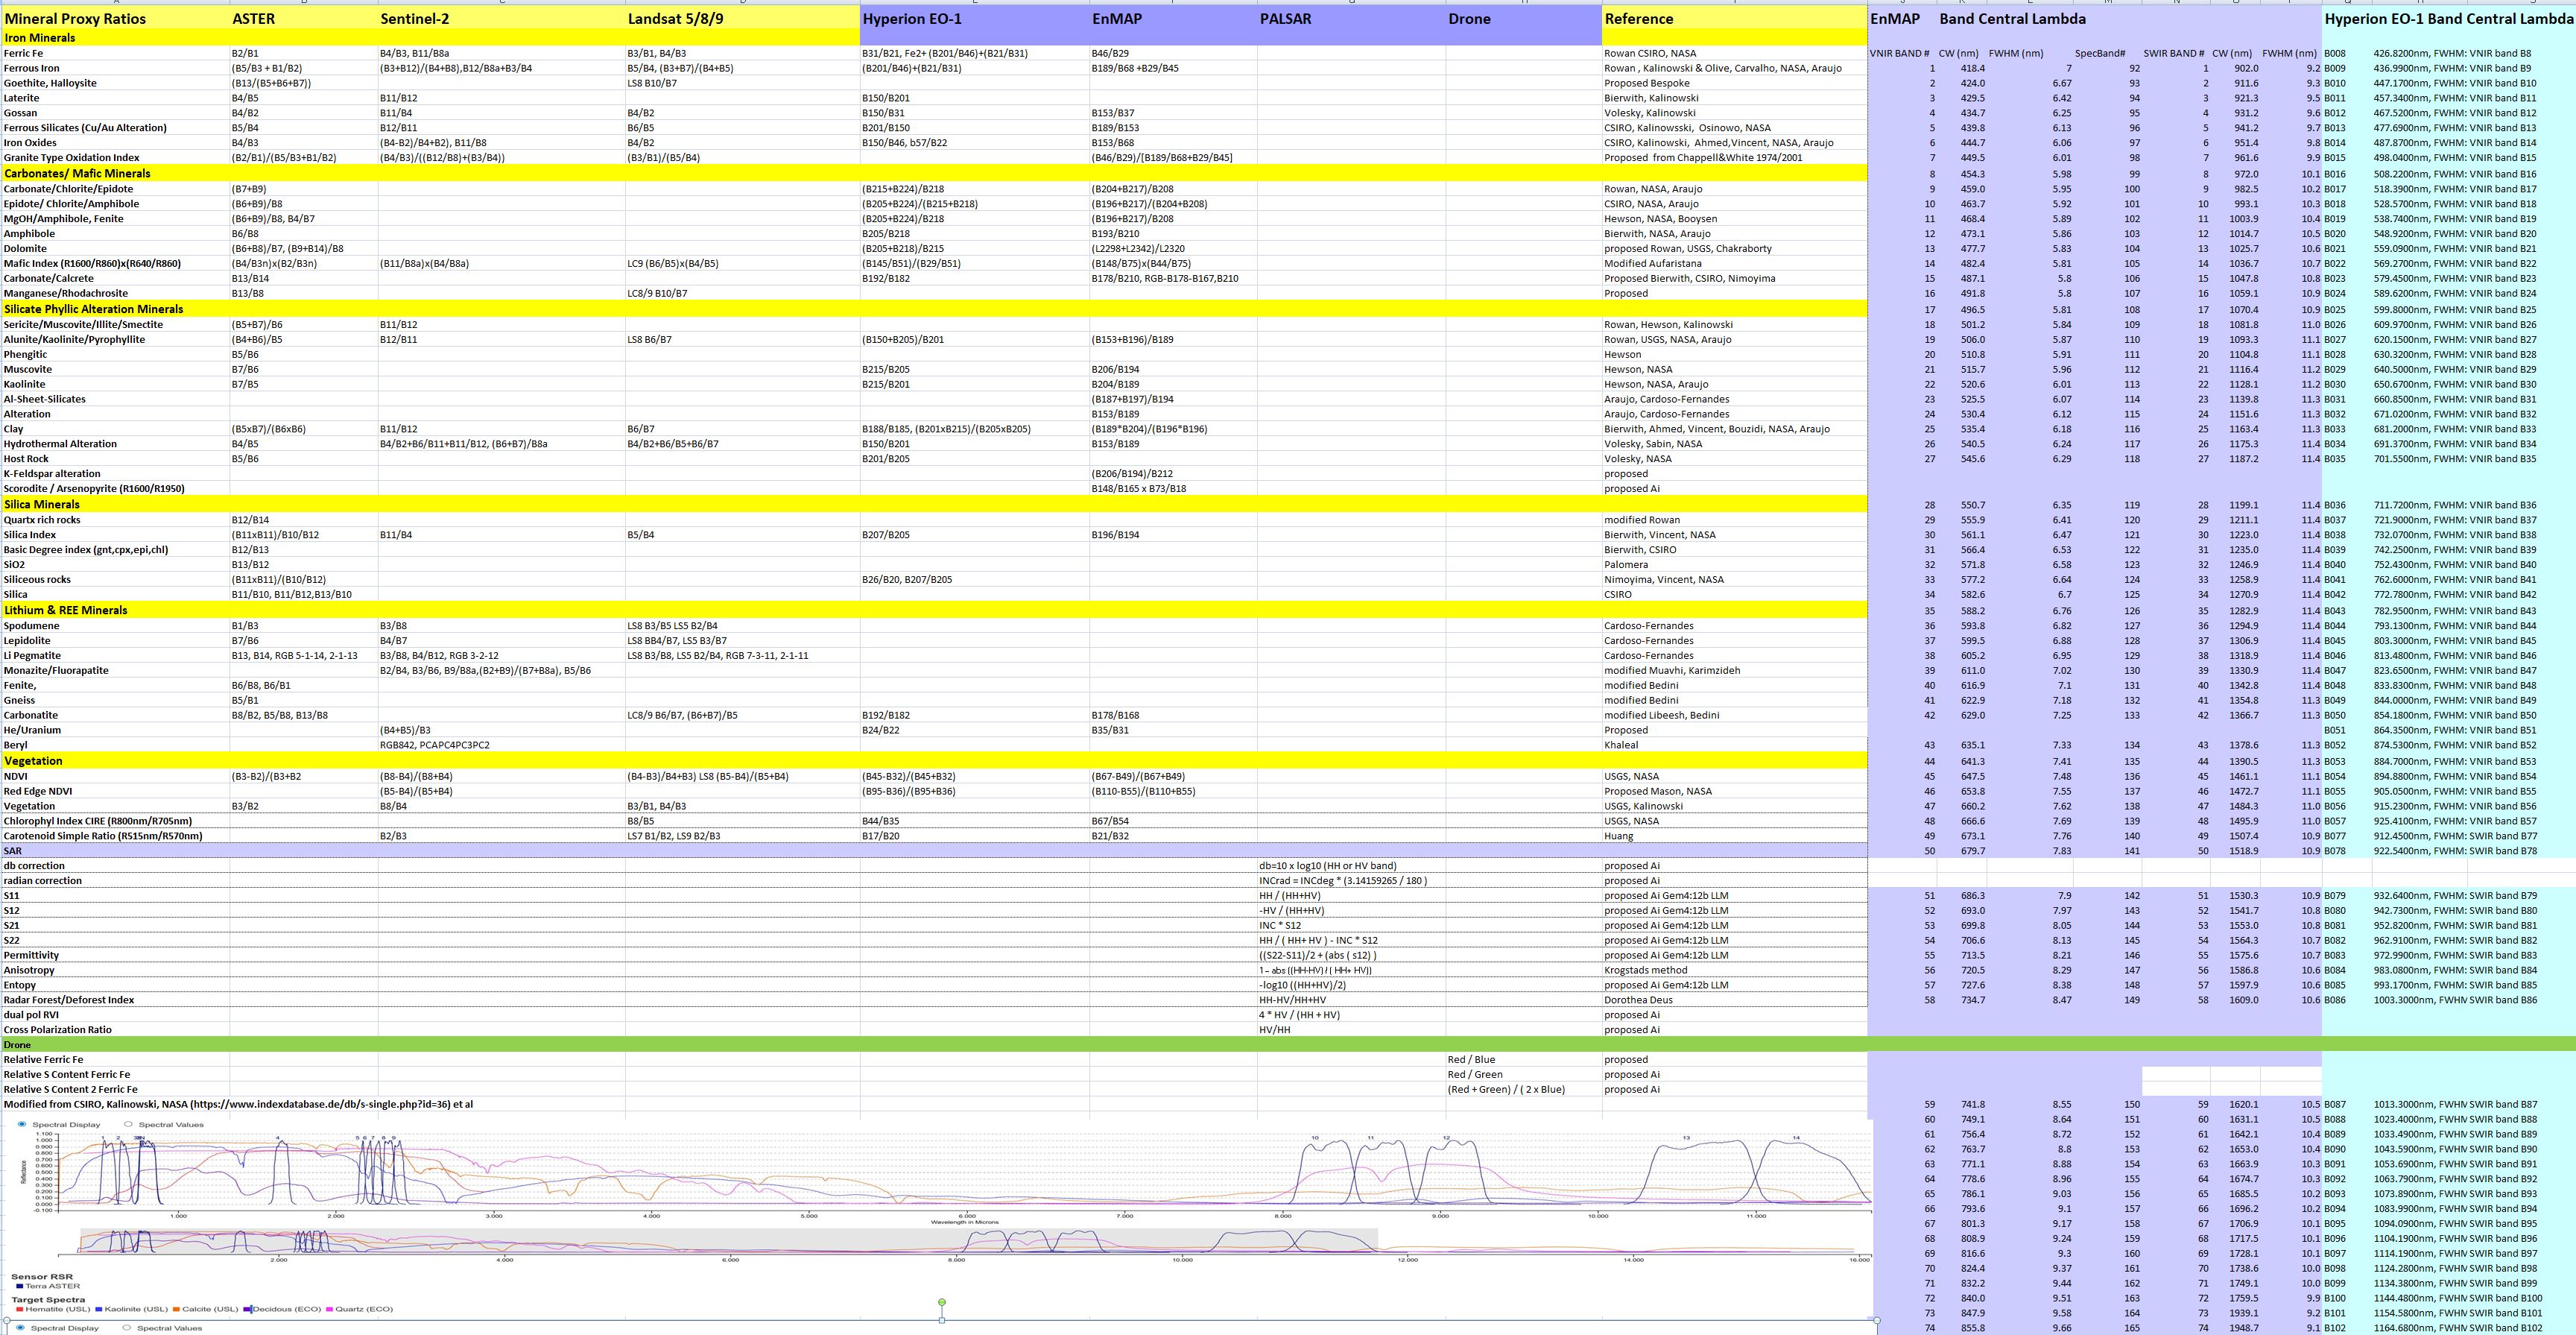
Task: Select the 'VNIR BAND #' column label
Action: click(x=1899, y=53)
